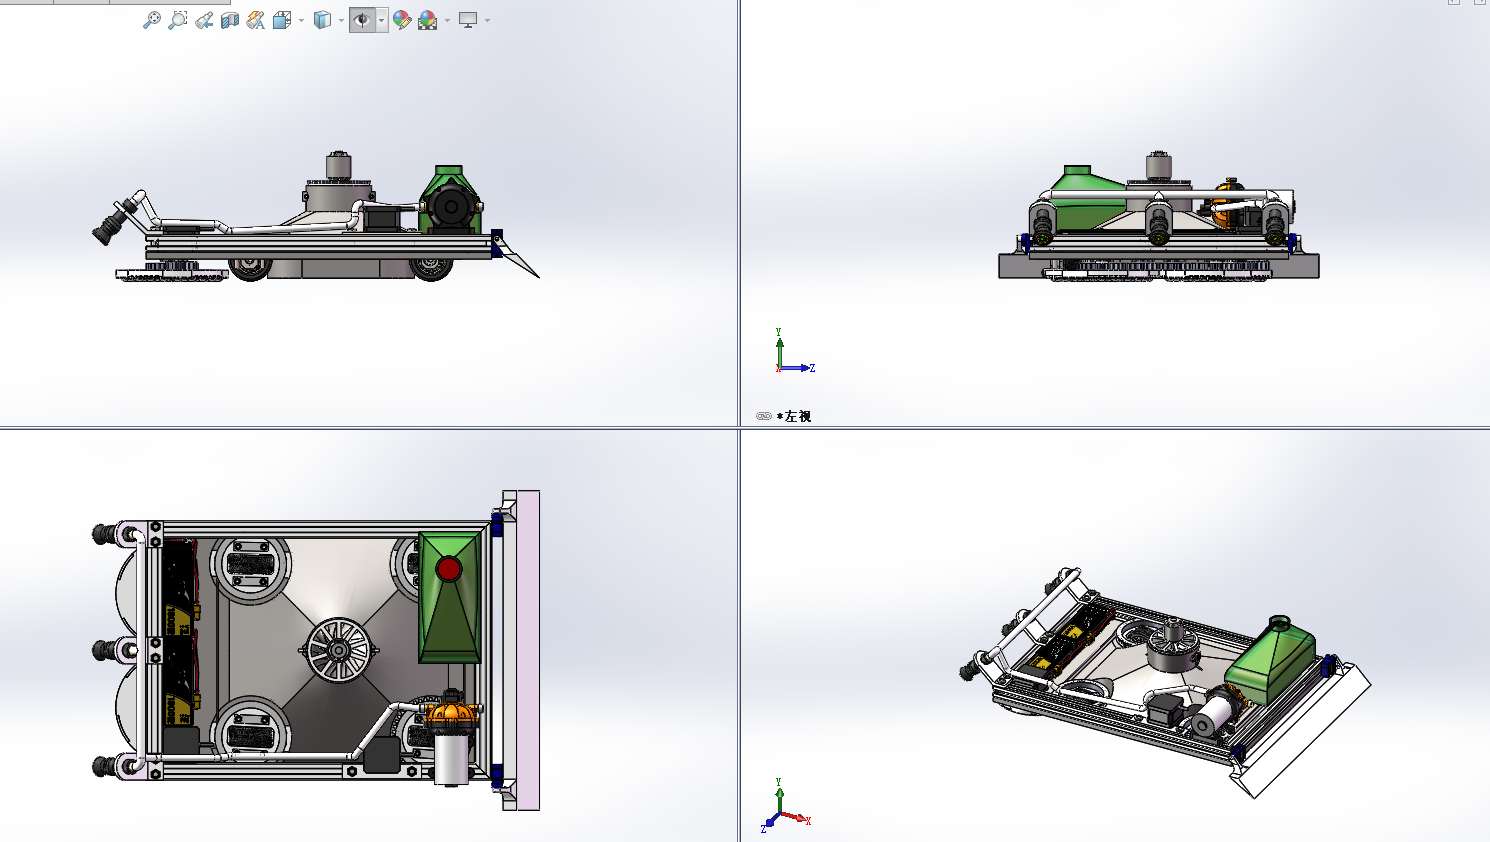Click the link views chain icon
The width and height of the screenshot is (1490, 842).
tap(764, 416)
